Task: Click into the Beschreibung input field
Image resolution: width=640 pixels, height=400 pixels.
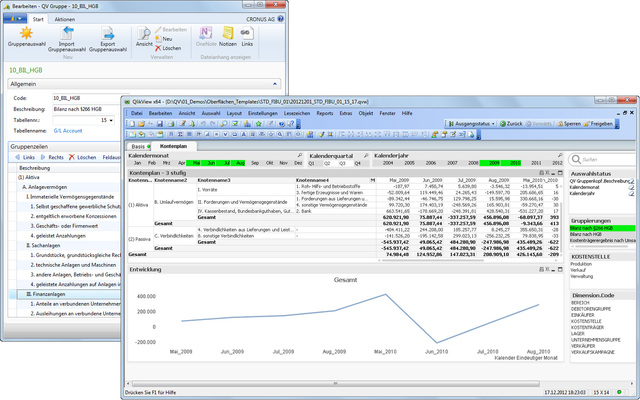Action: [x=85, y=109]
